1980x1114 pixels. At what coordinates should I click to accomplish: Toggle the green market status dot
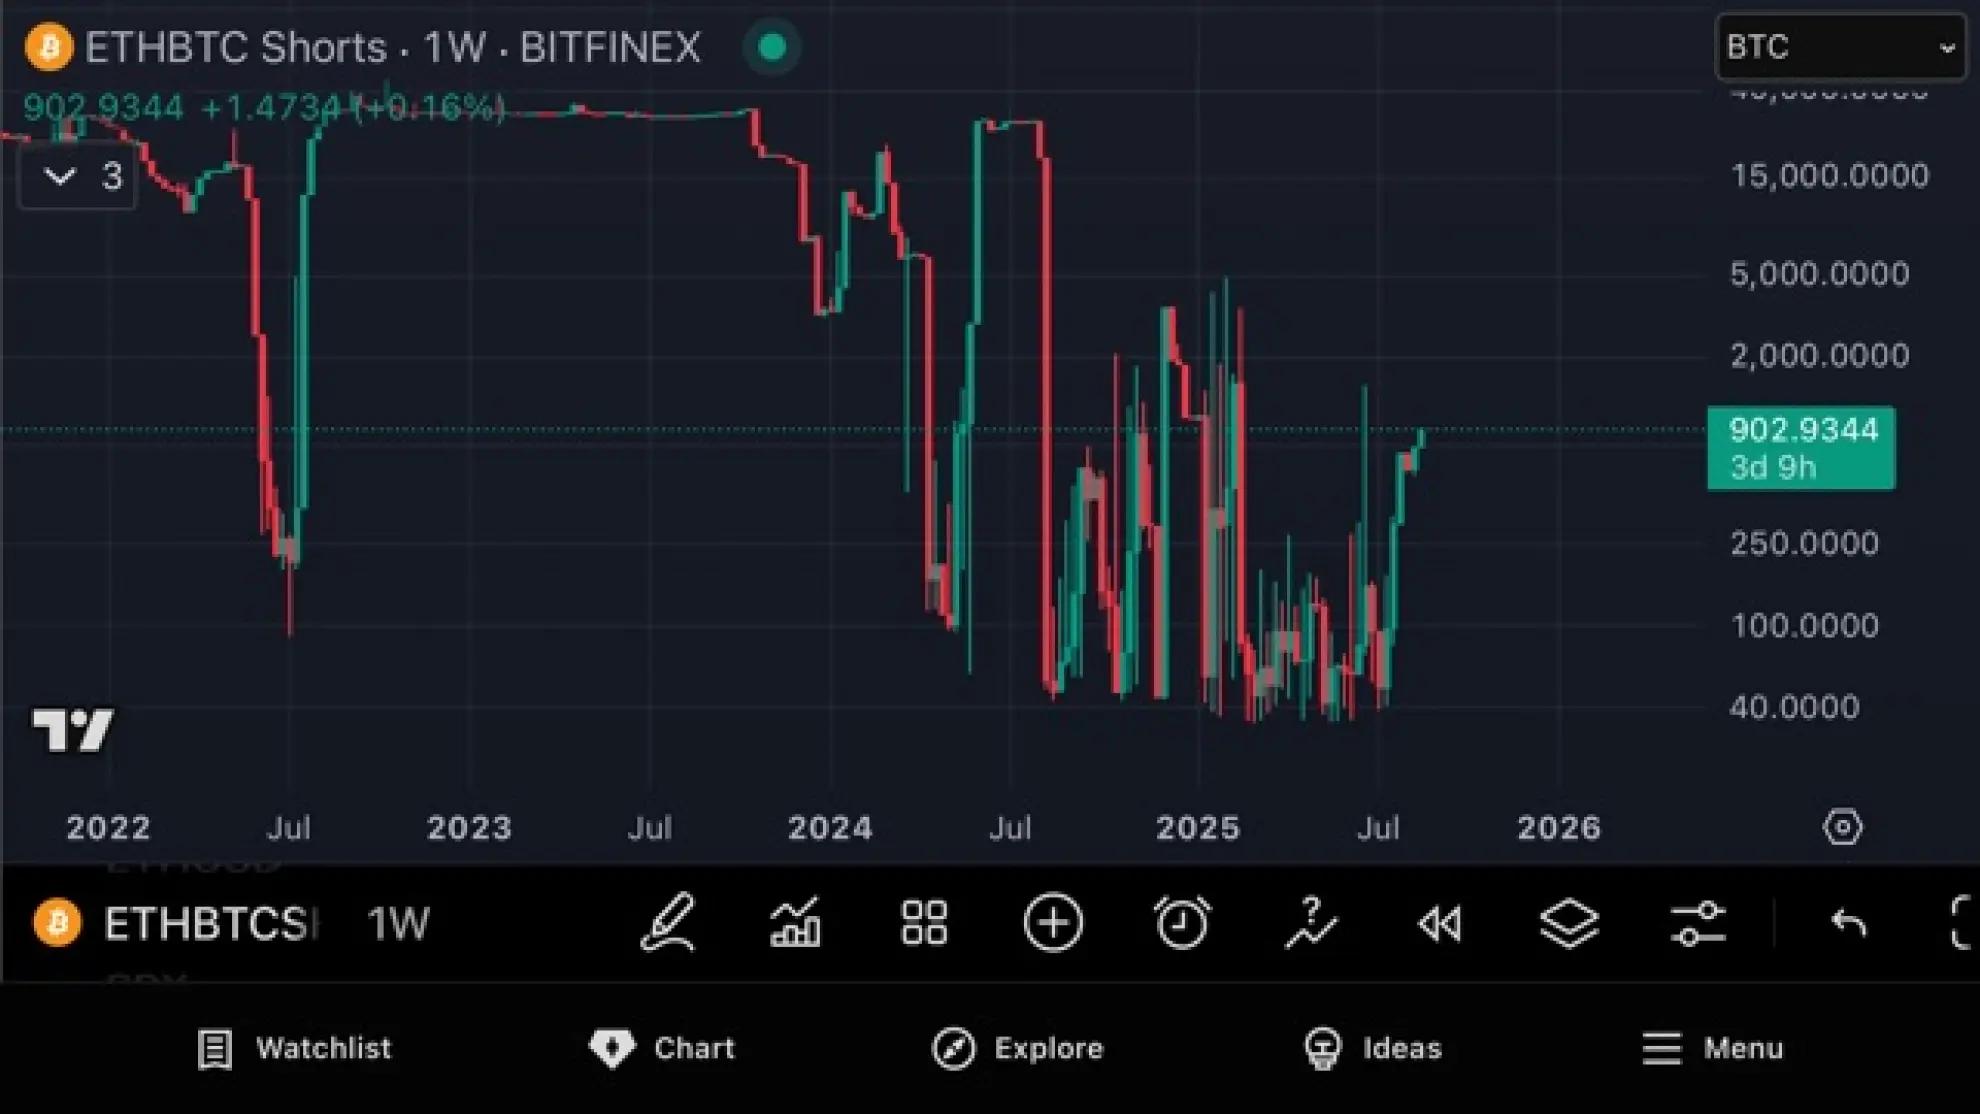tap(771, 47)
